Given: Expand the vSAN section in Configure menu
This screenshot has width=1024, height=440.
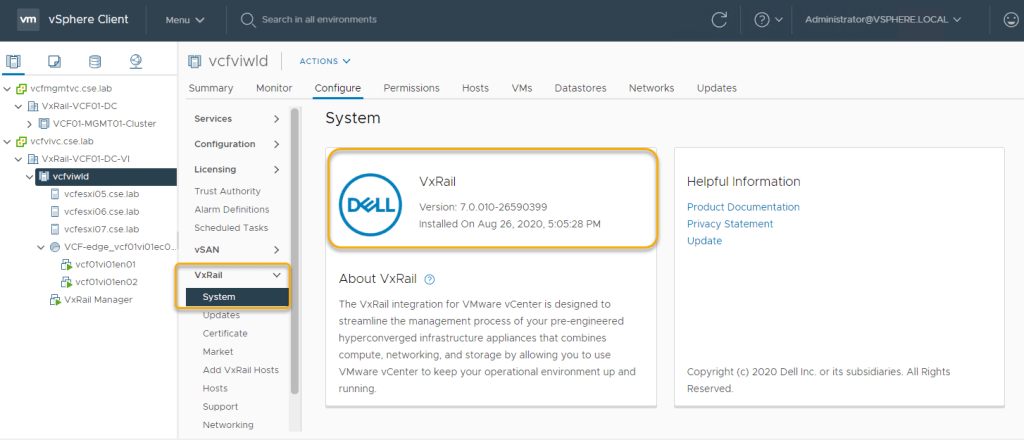Looking at the screenshot, I should click(x=276, y=249).
